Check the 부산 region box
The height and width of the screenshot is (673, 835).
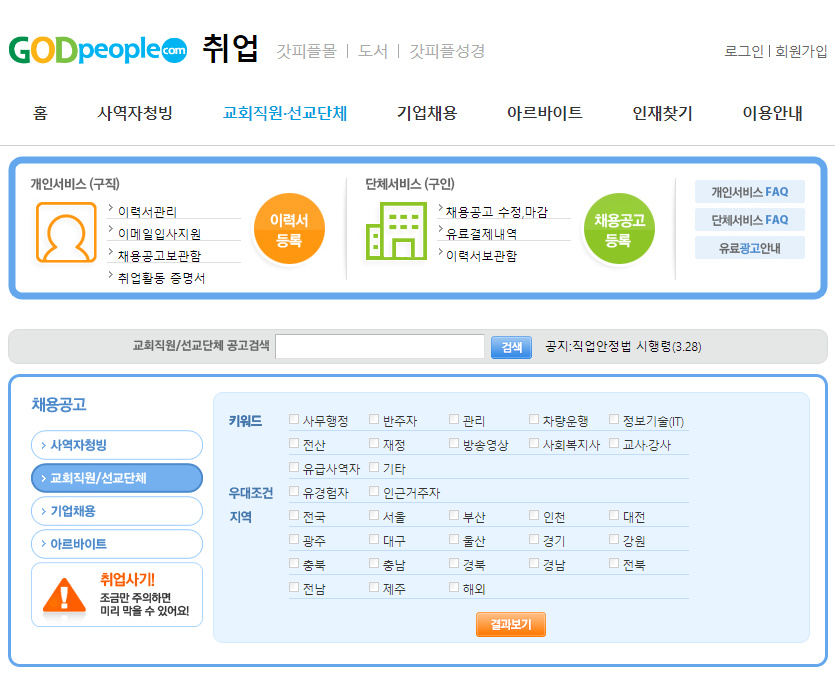454,515
